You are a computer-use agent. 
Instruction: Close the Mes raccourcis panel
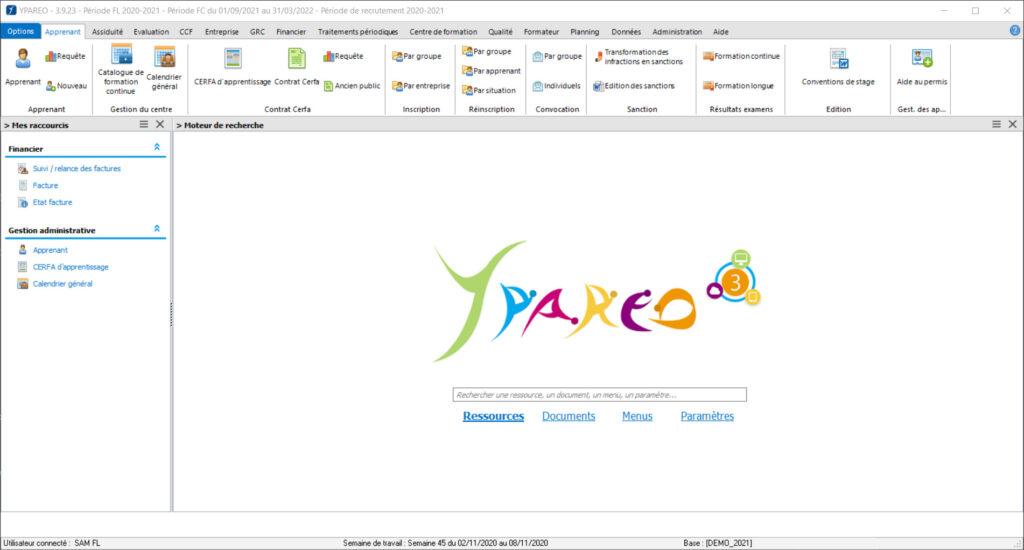[160, 124]
